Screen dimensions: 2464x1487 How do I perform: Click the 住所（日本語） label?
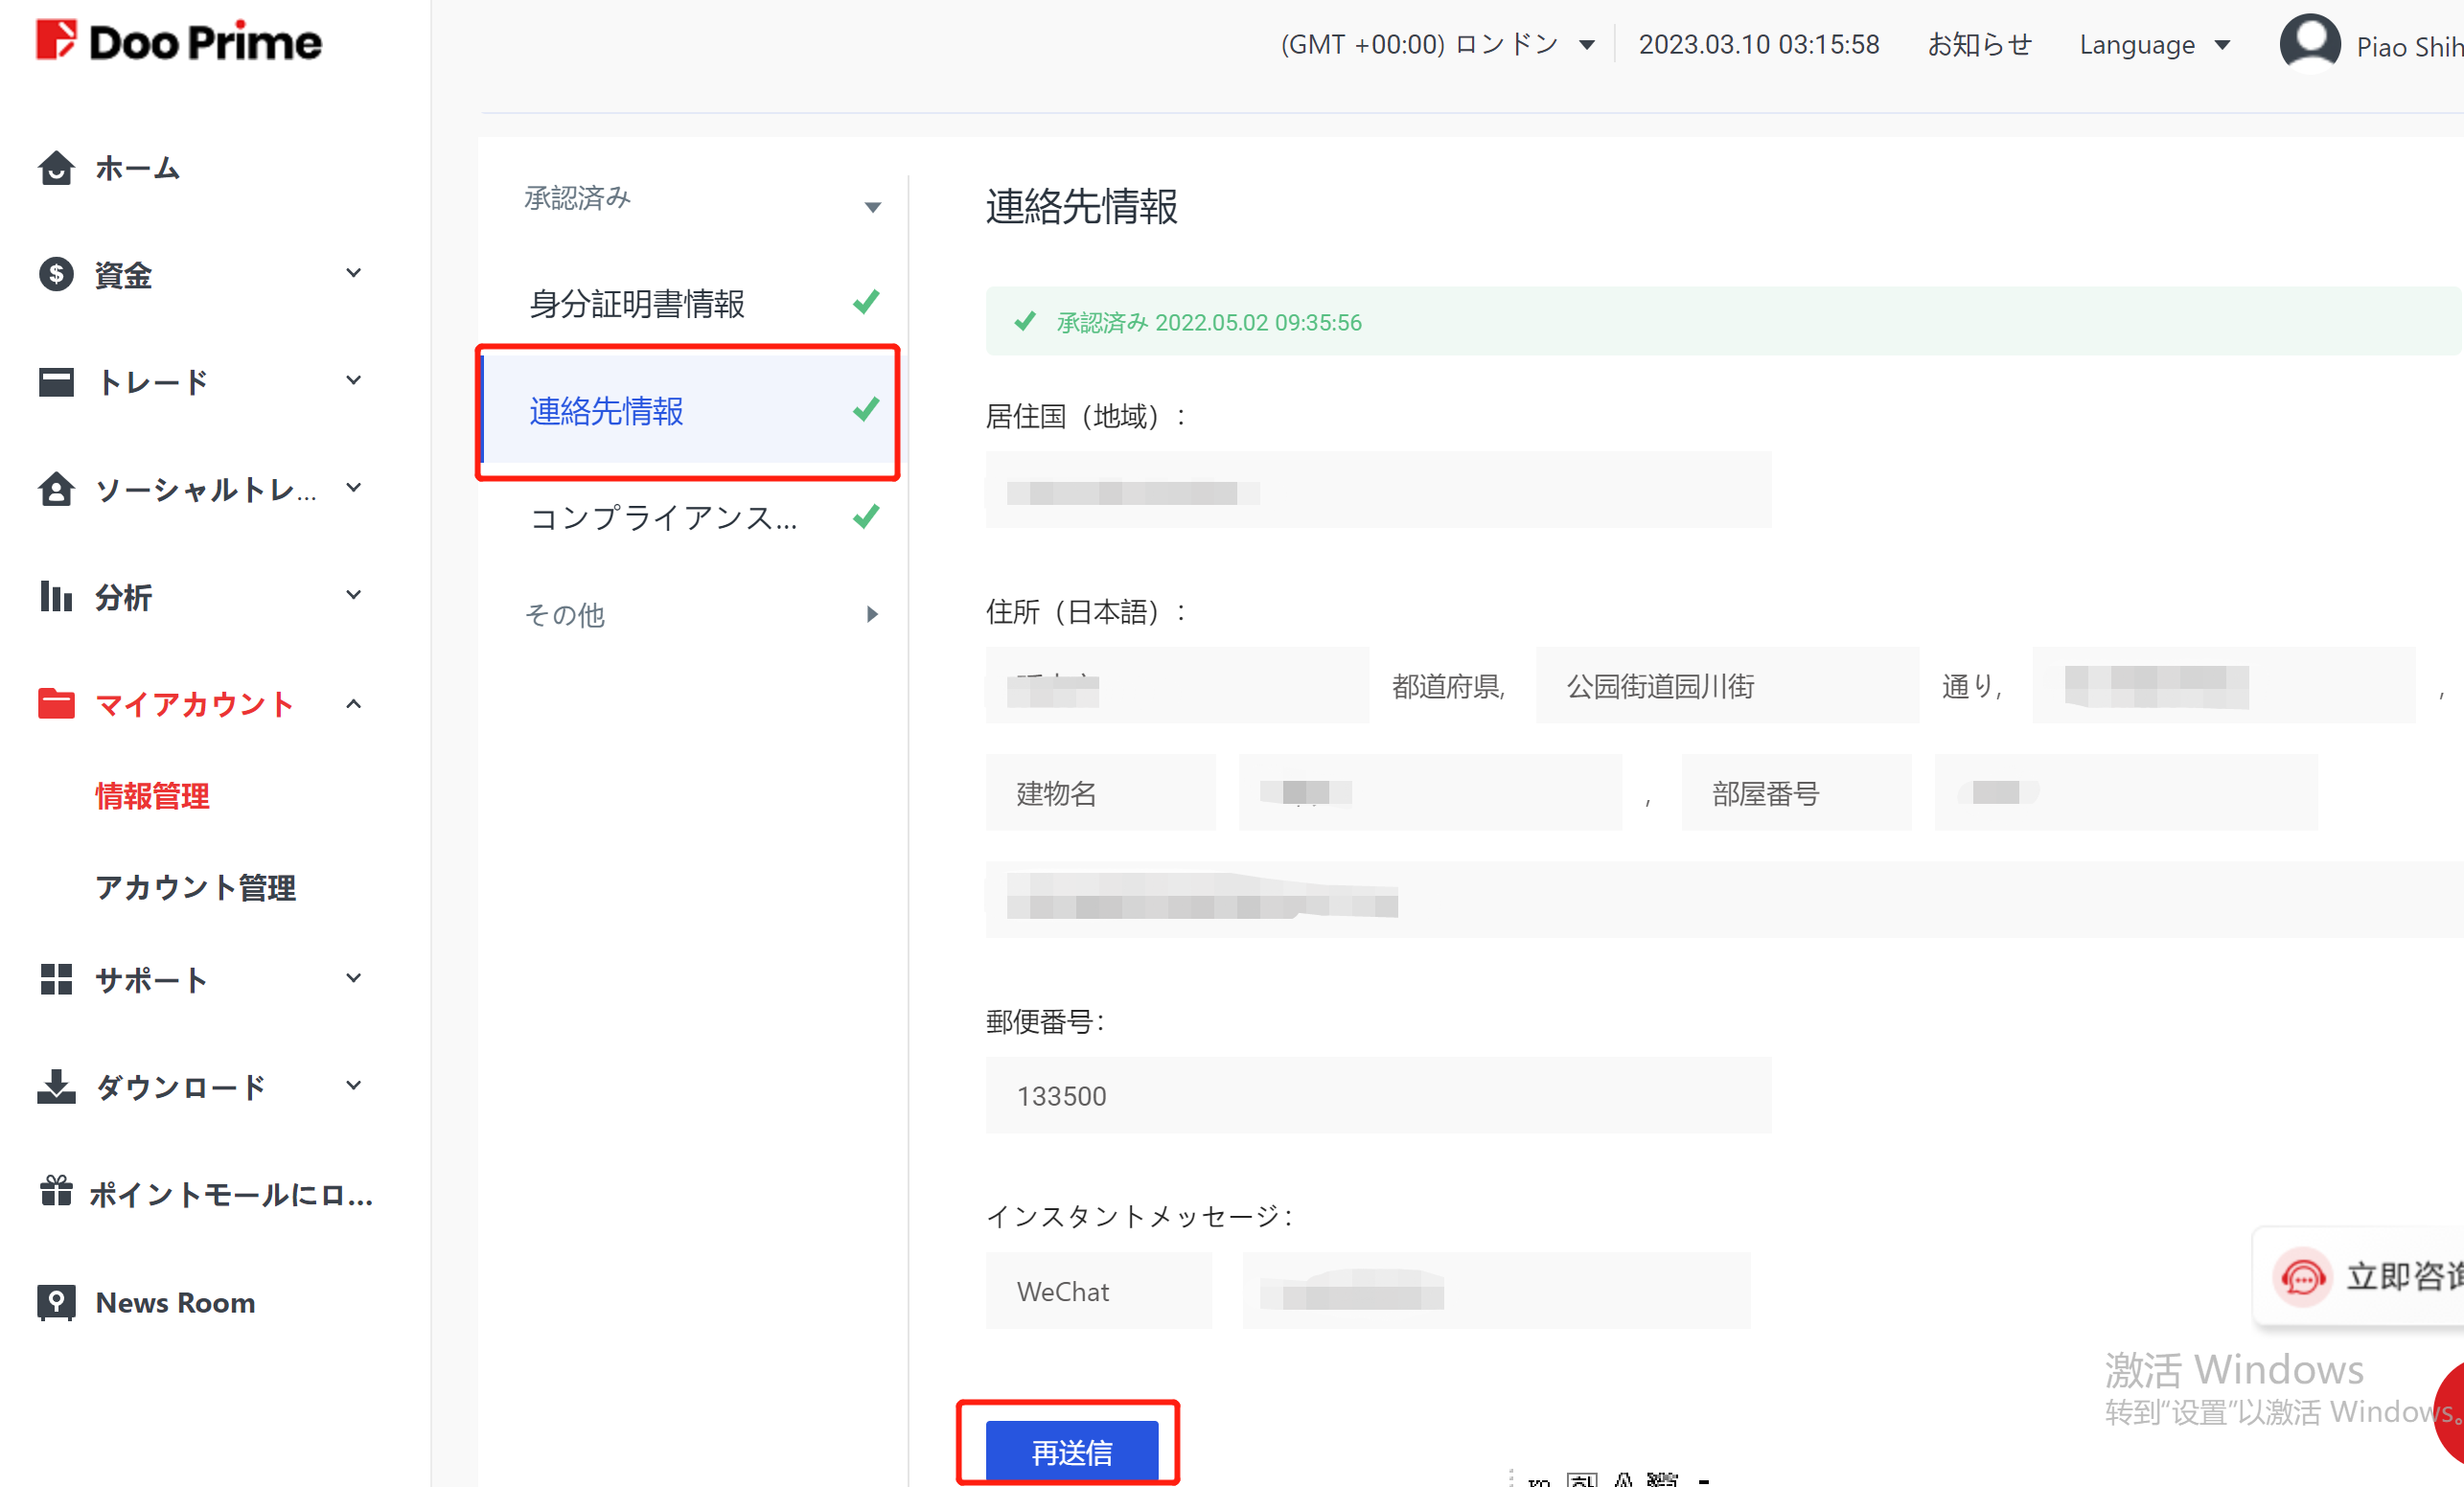[1086, 611]
